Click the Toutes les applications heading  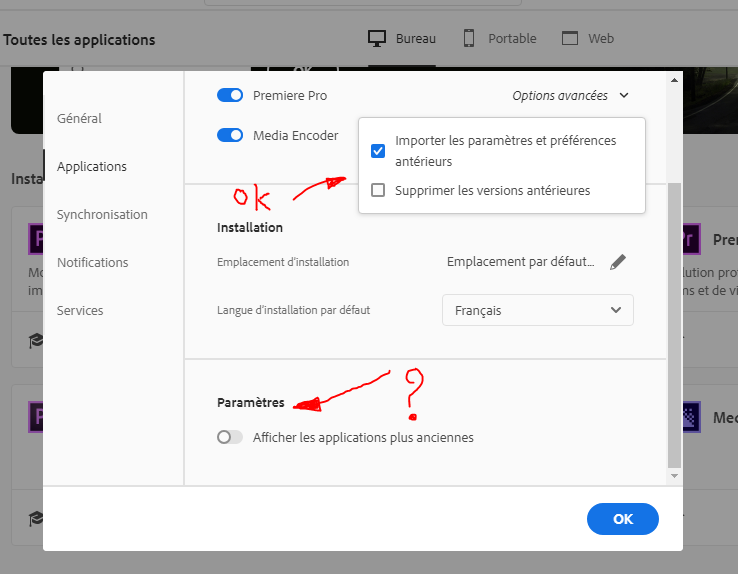79,40
